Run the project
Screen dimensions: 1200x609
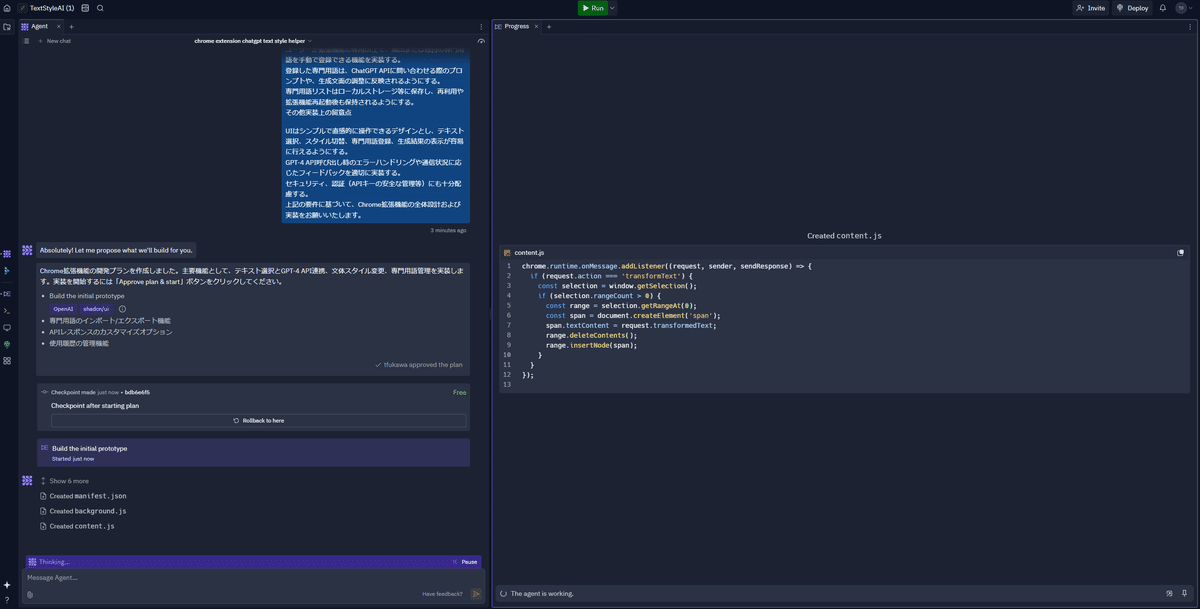[x=593, y=8]
